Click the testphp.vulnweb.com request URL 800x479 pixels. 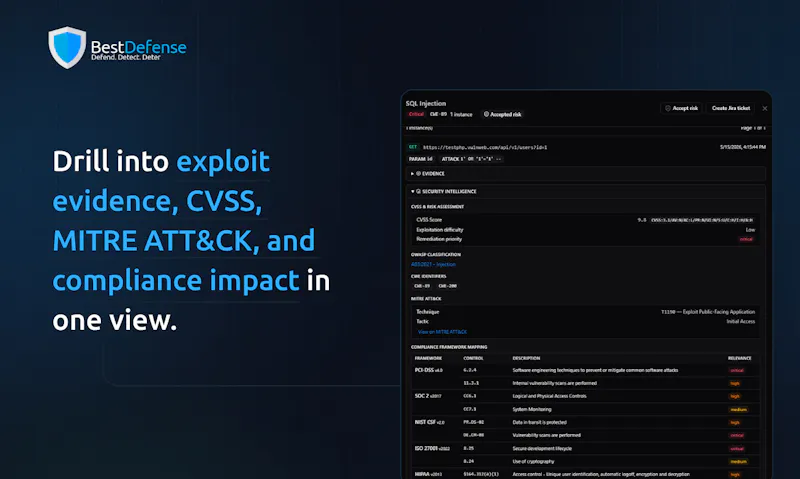coord(485,147)
